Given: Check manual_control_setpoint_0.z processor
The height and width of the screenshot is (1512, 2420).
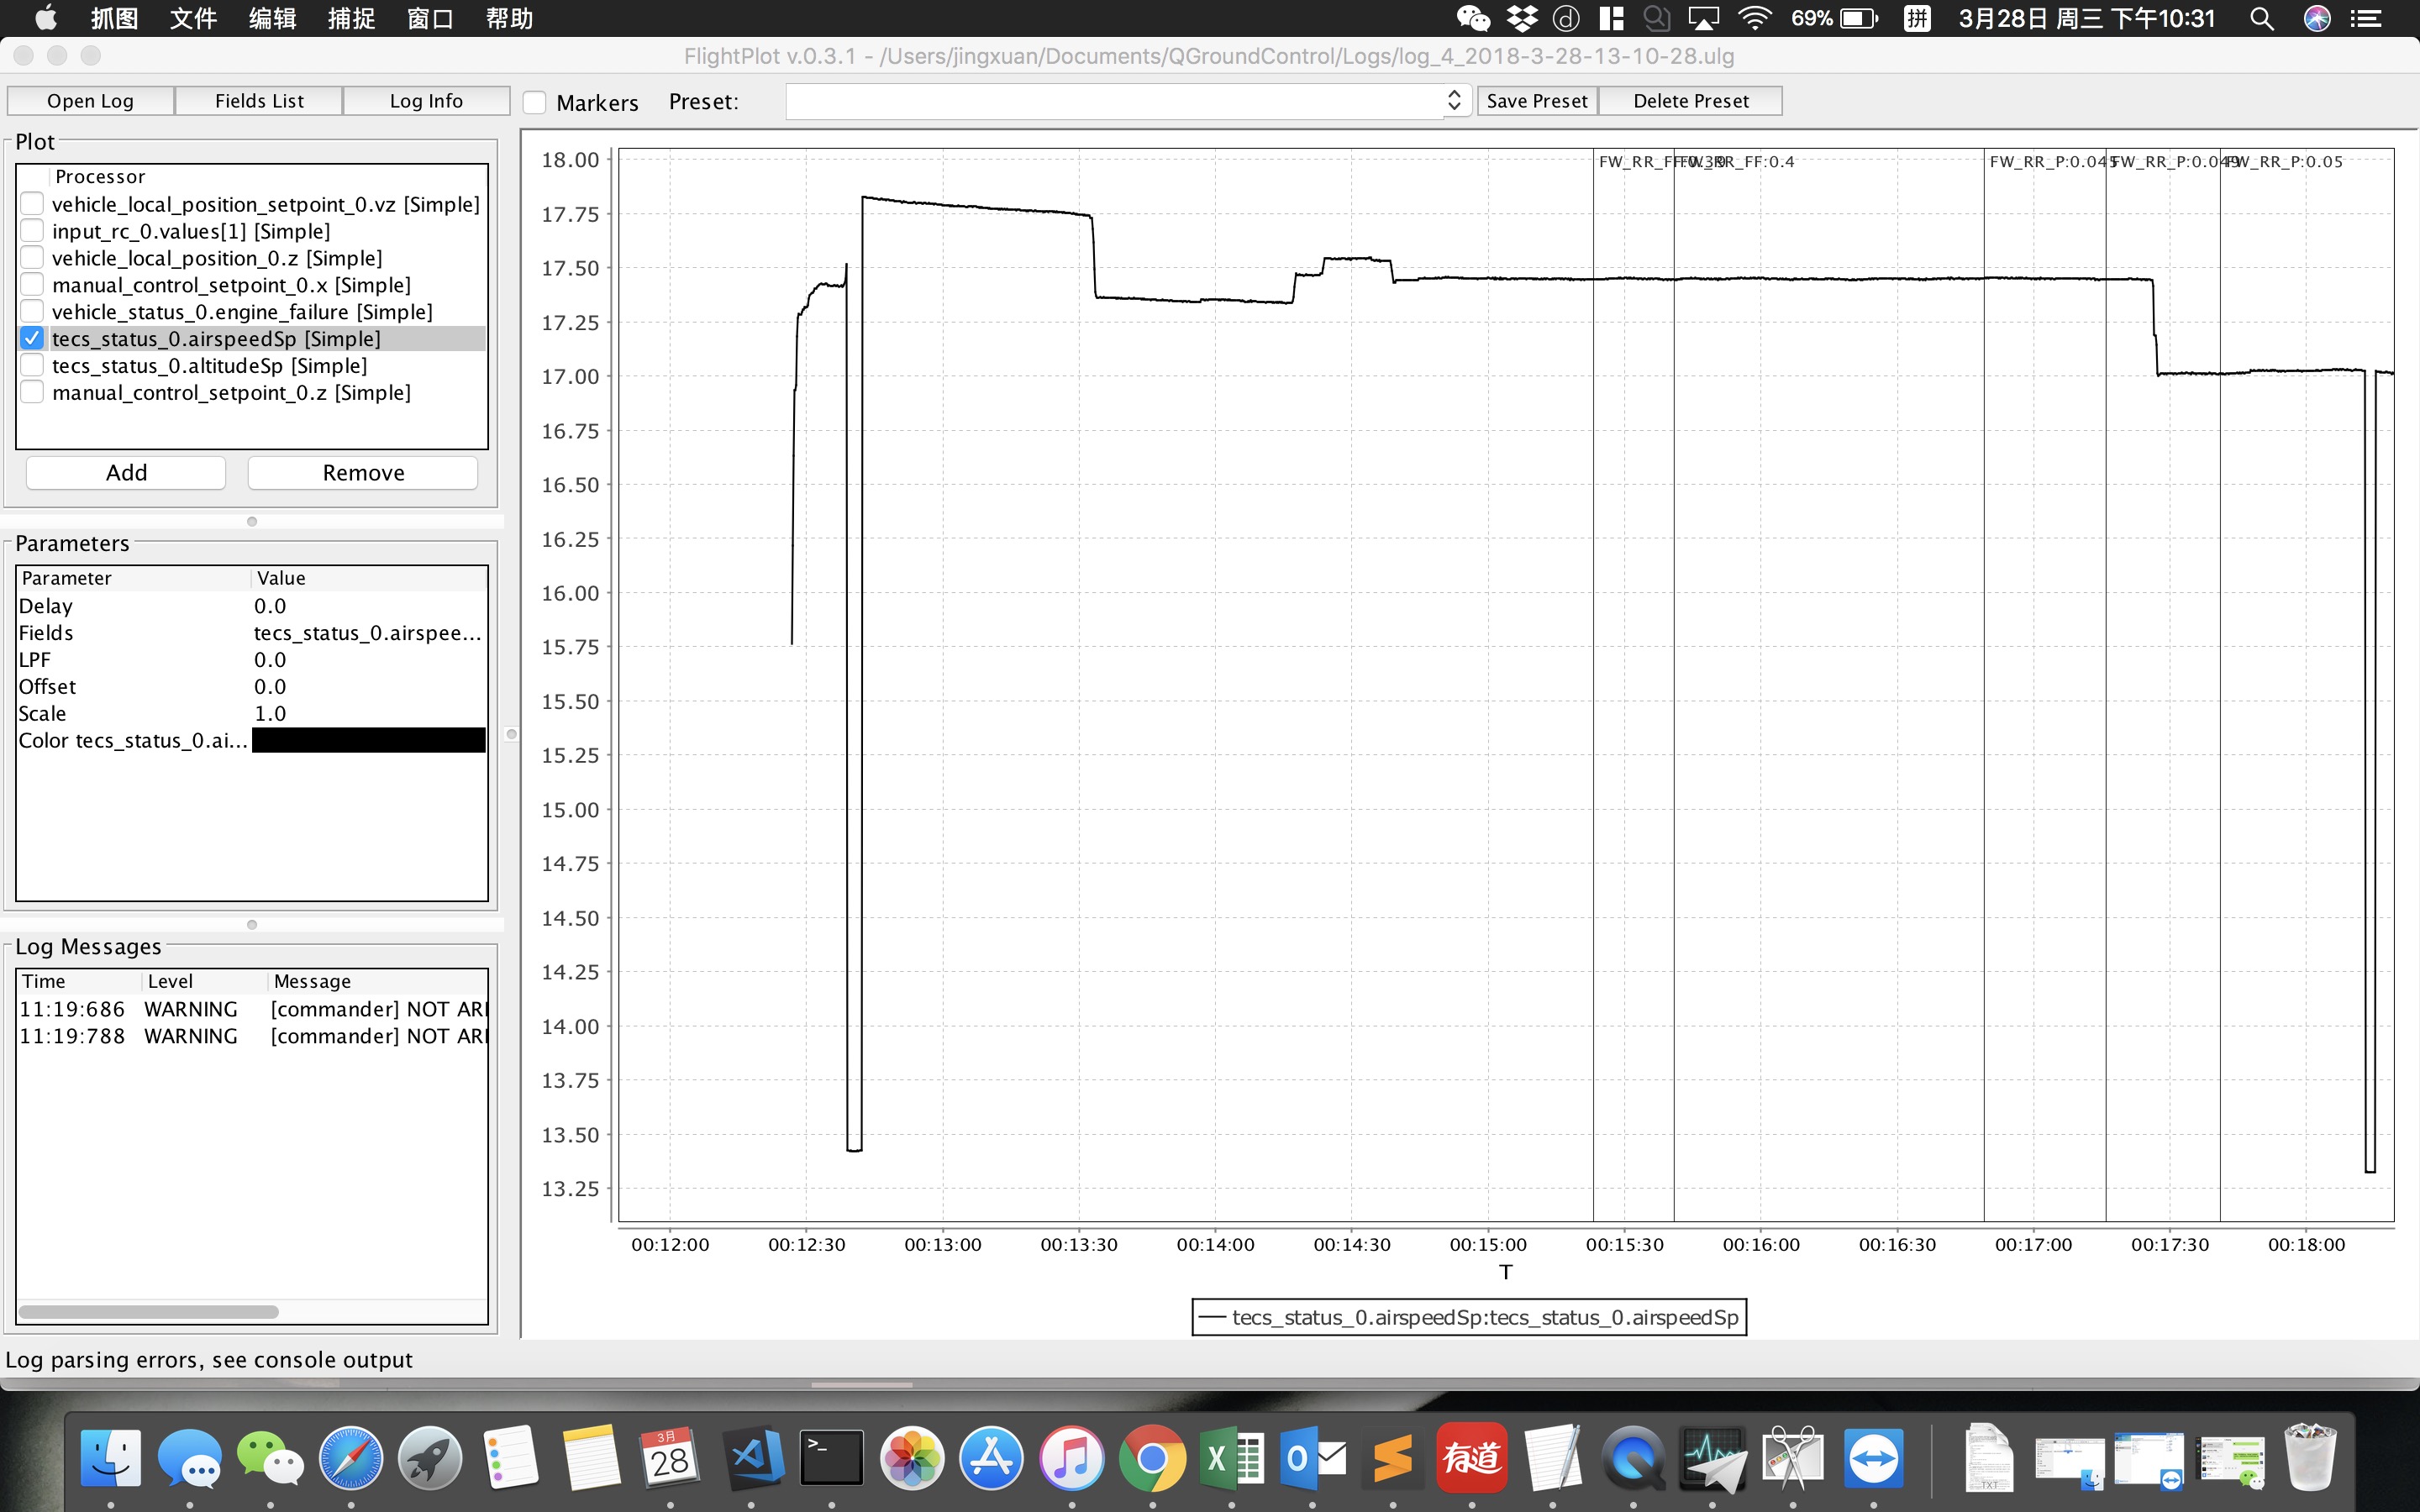Looking at the screenshot, I should pos(32,392).
